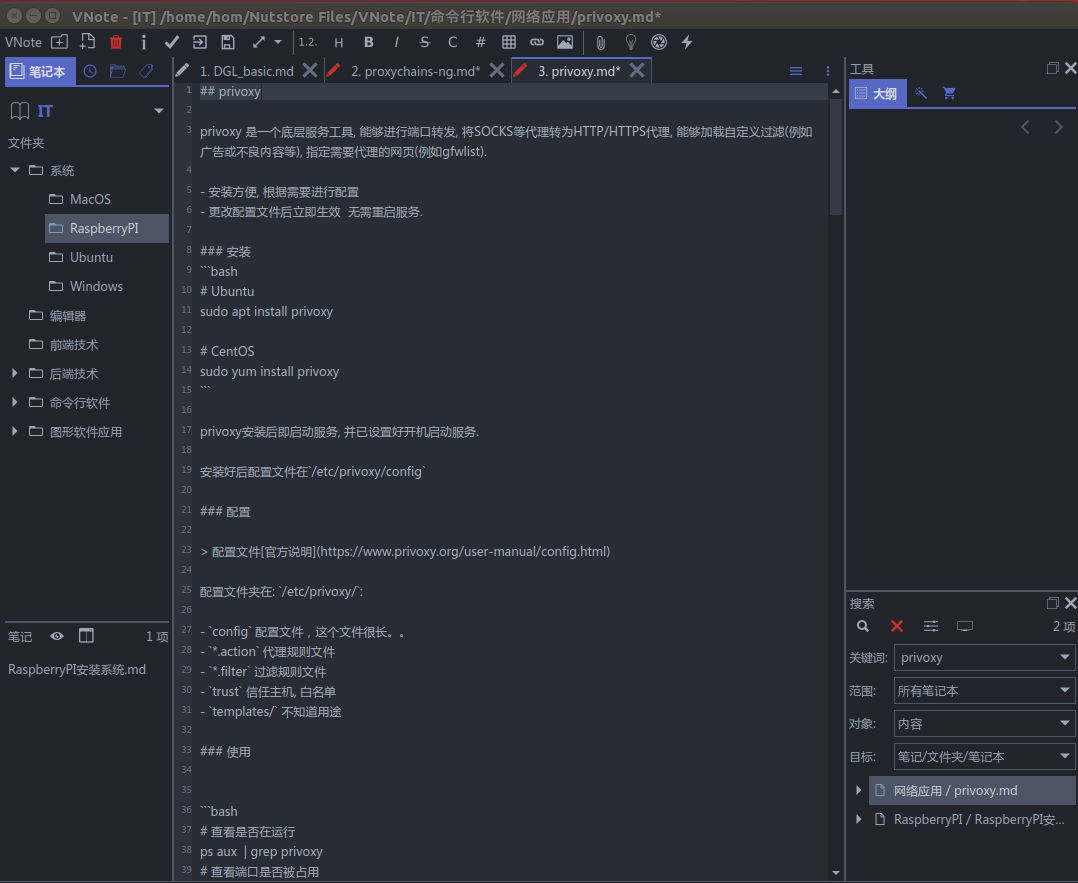Screen dimensions: 1078x883
Task: Open the 关键词 keyword combo box
Action: click(x=984, y=657)
